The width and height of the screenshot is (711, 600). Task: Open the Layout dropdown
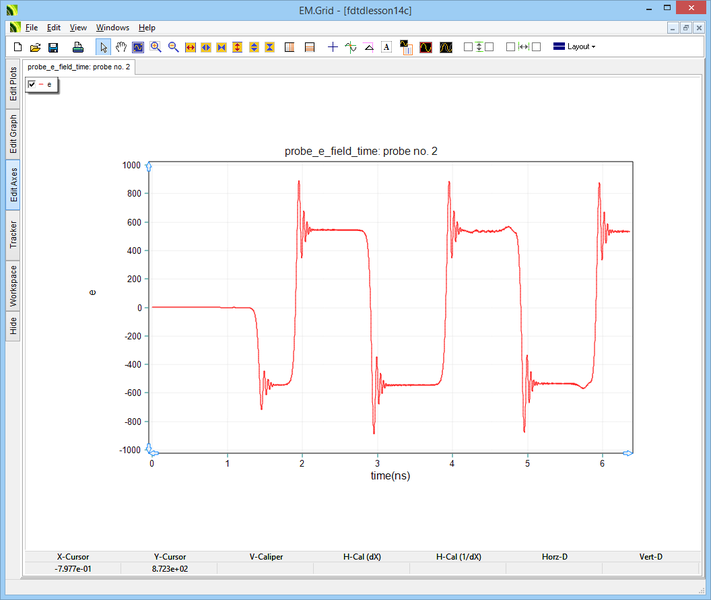click(574, 47)
